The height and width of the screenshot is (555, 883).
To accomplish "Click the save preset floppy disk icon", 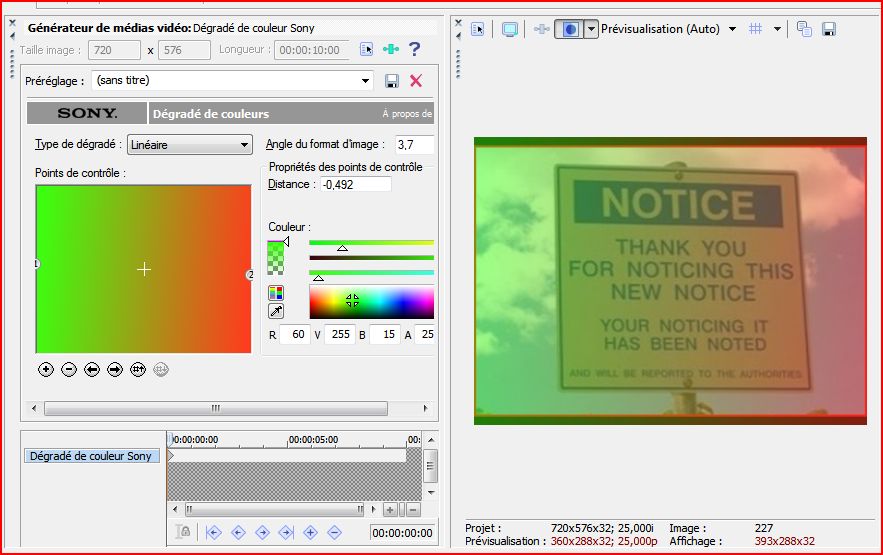I will tap(392, 81).
